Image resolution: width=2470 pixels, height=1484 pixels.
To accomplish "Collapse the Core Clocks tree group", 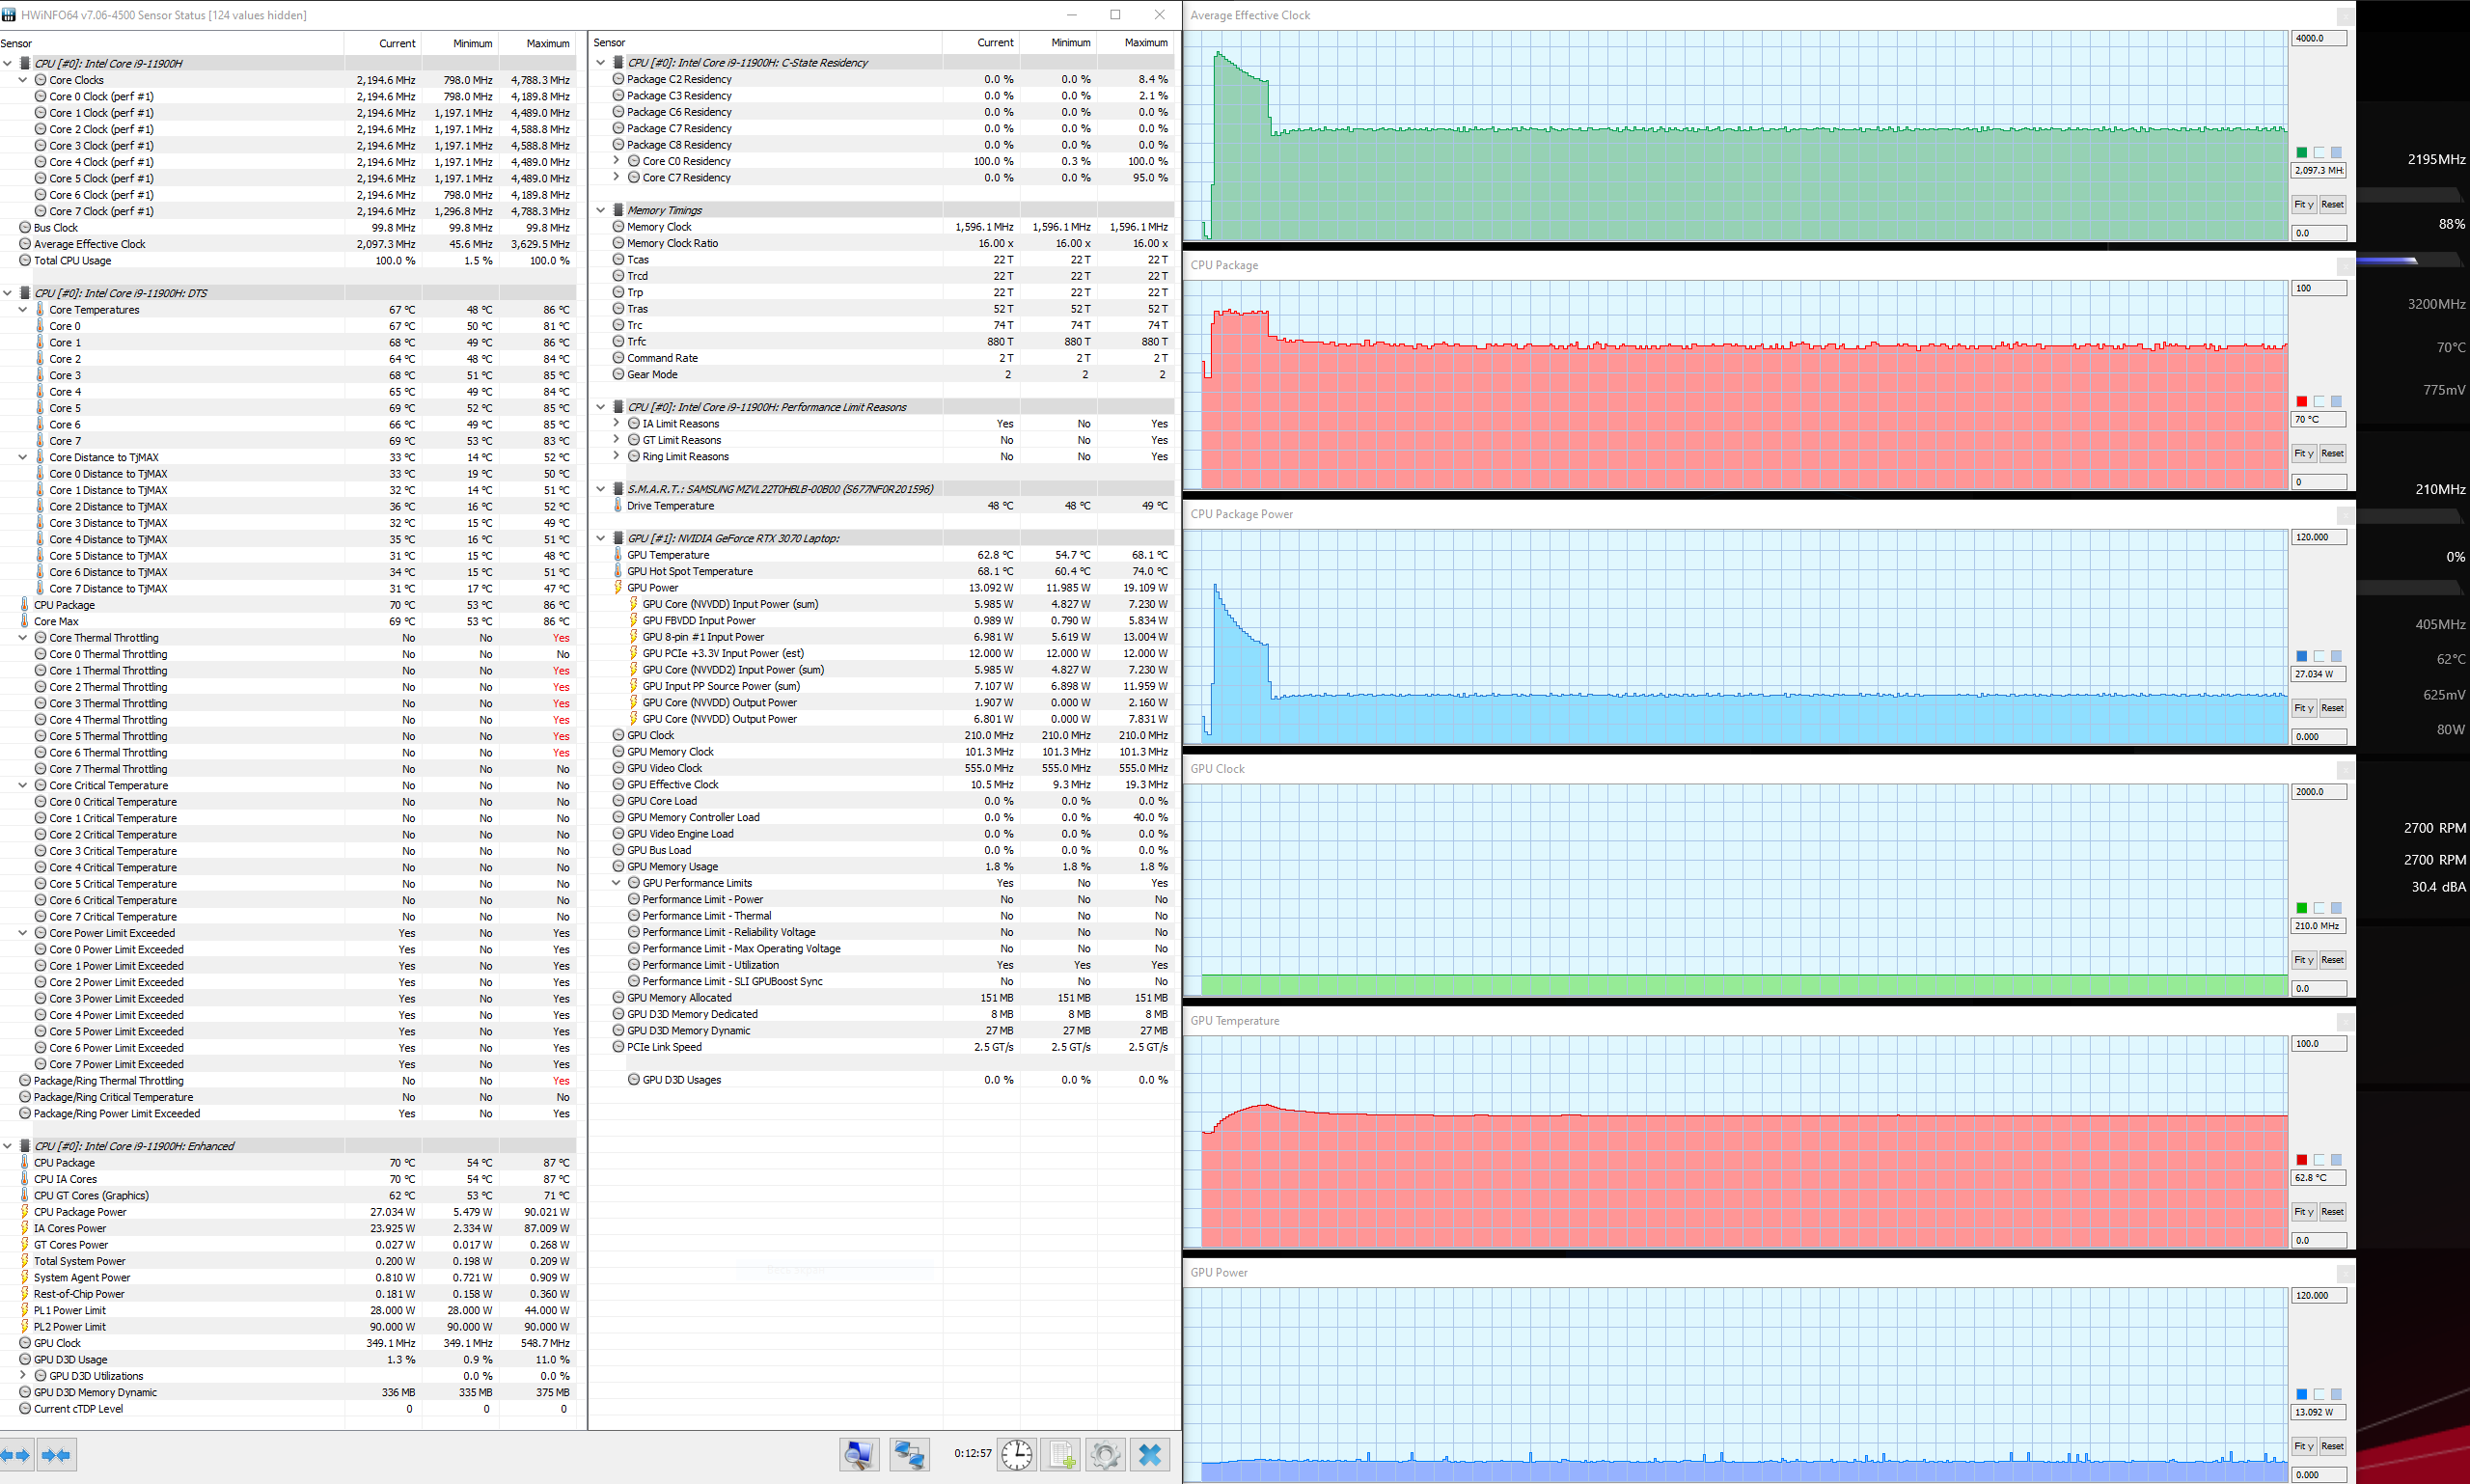I will [23, 80].
